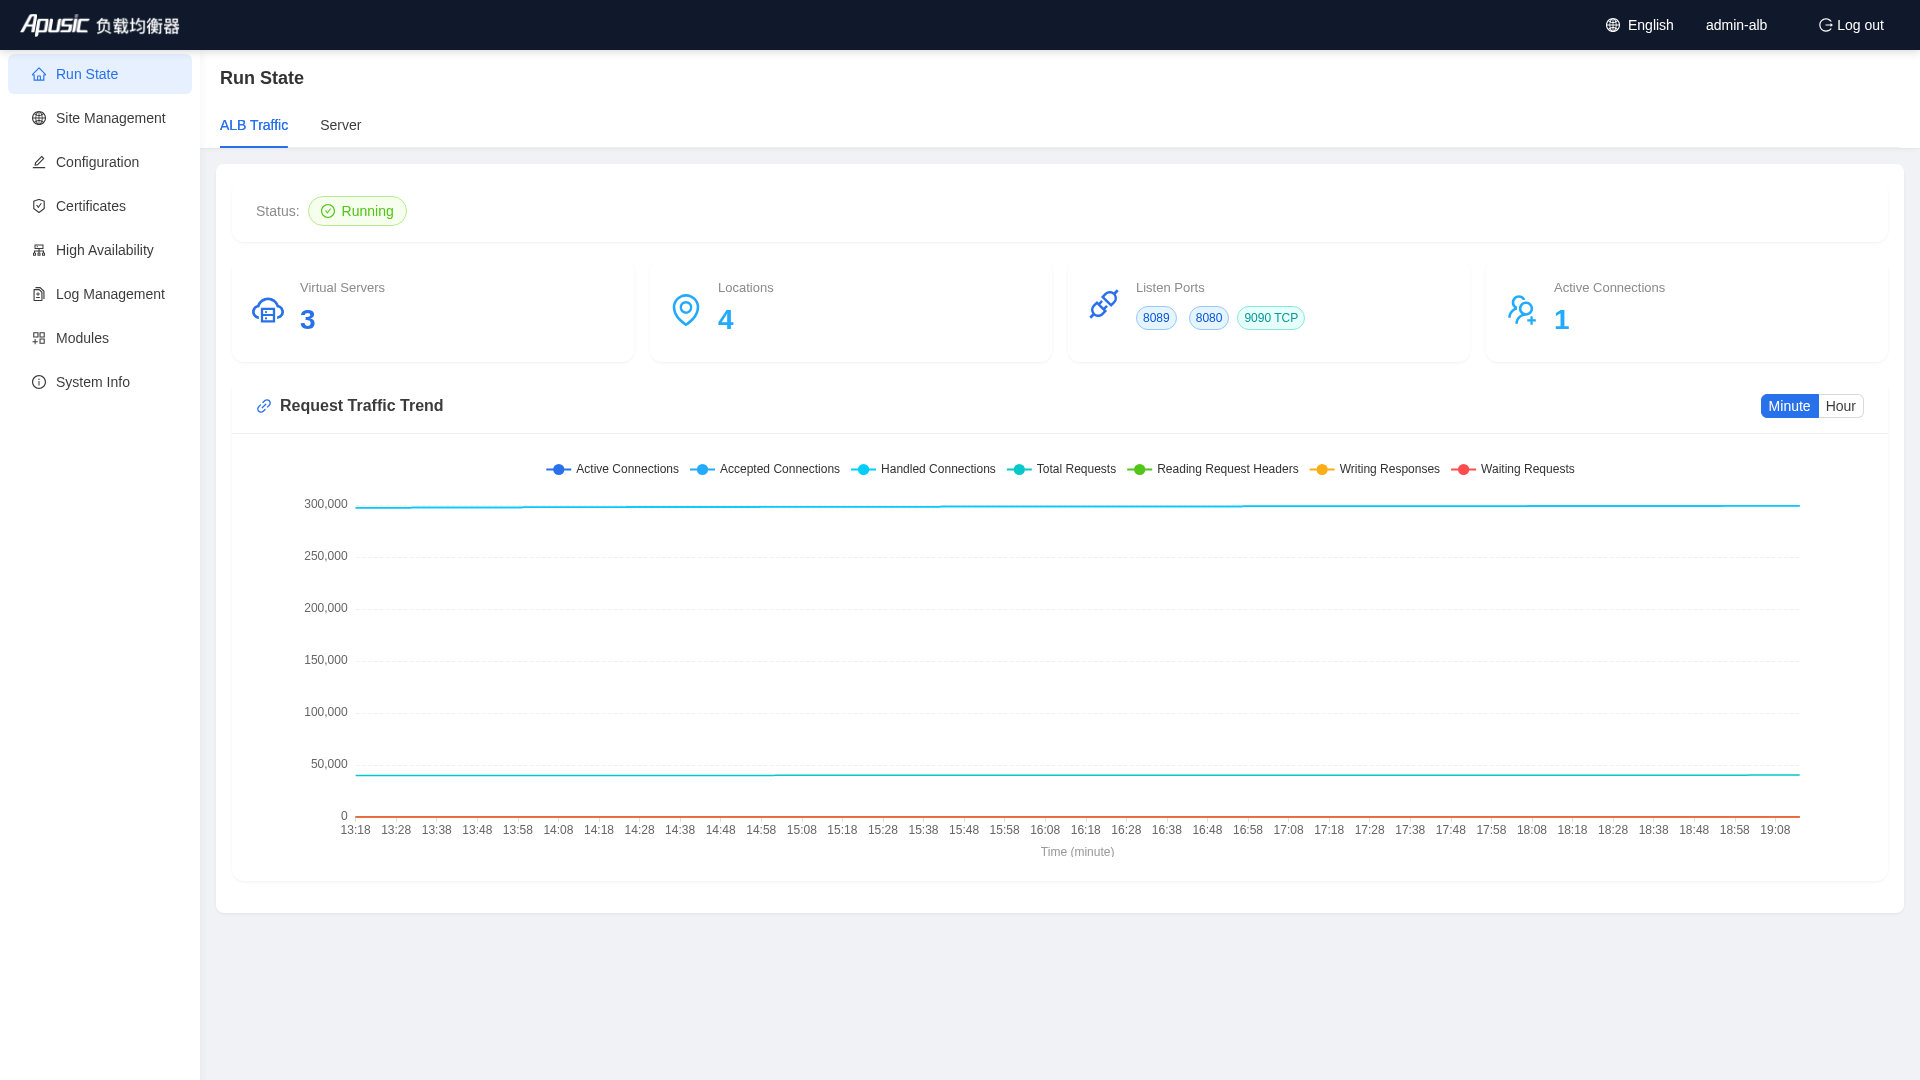The image size is (1920, 1080).
Task: Open the English language selector
Action: coord(1639,25)
